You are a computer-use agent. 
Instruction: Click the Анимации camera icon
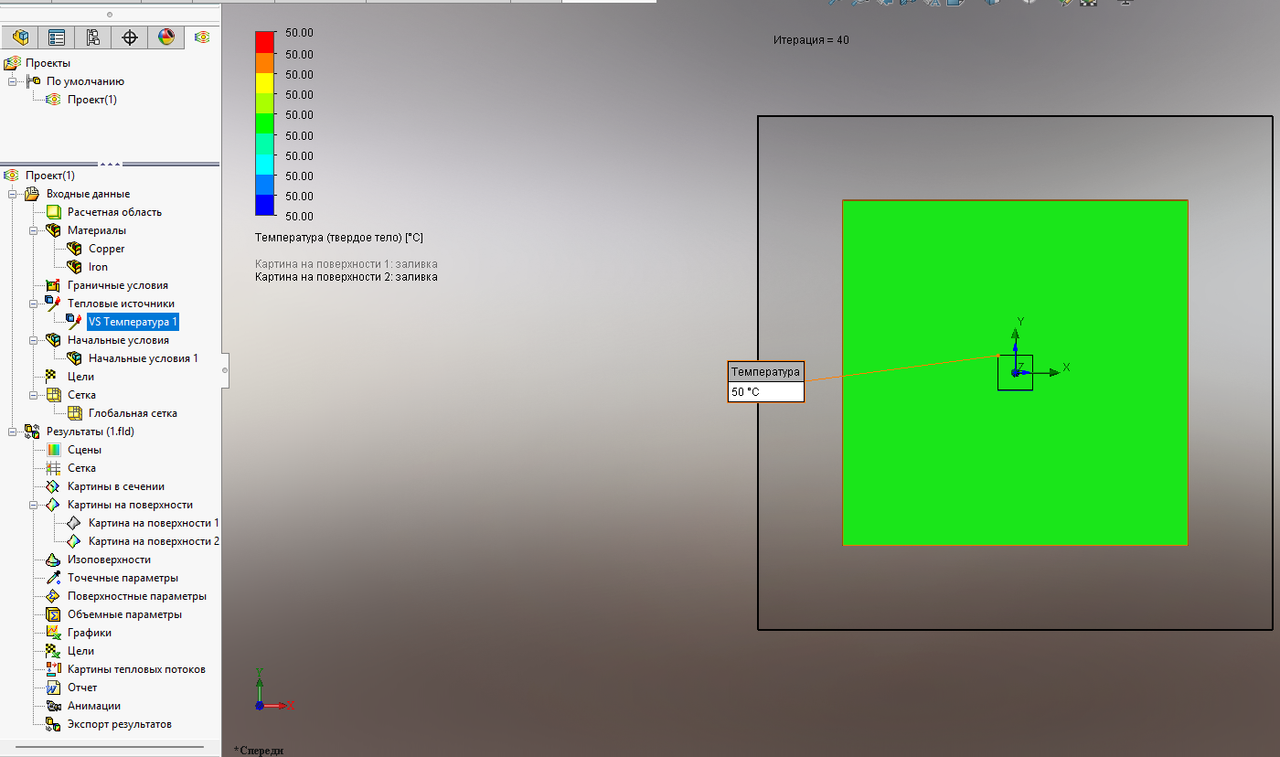54,706
